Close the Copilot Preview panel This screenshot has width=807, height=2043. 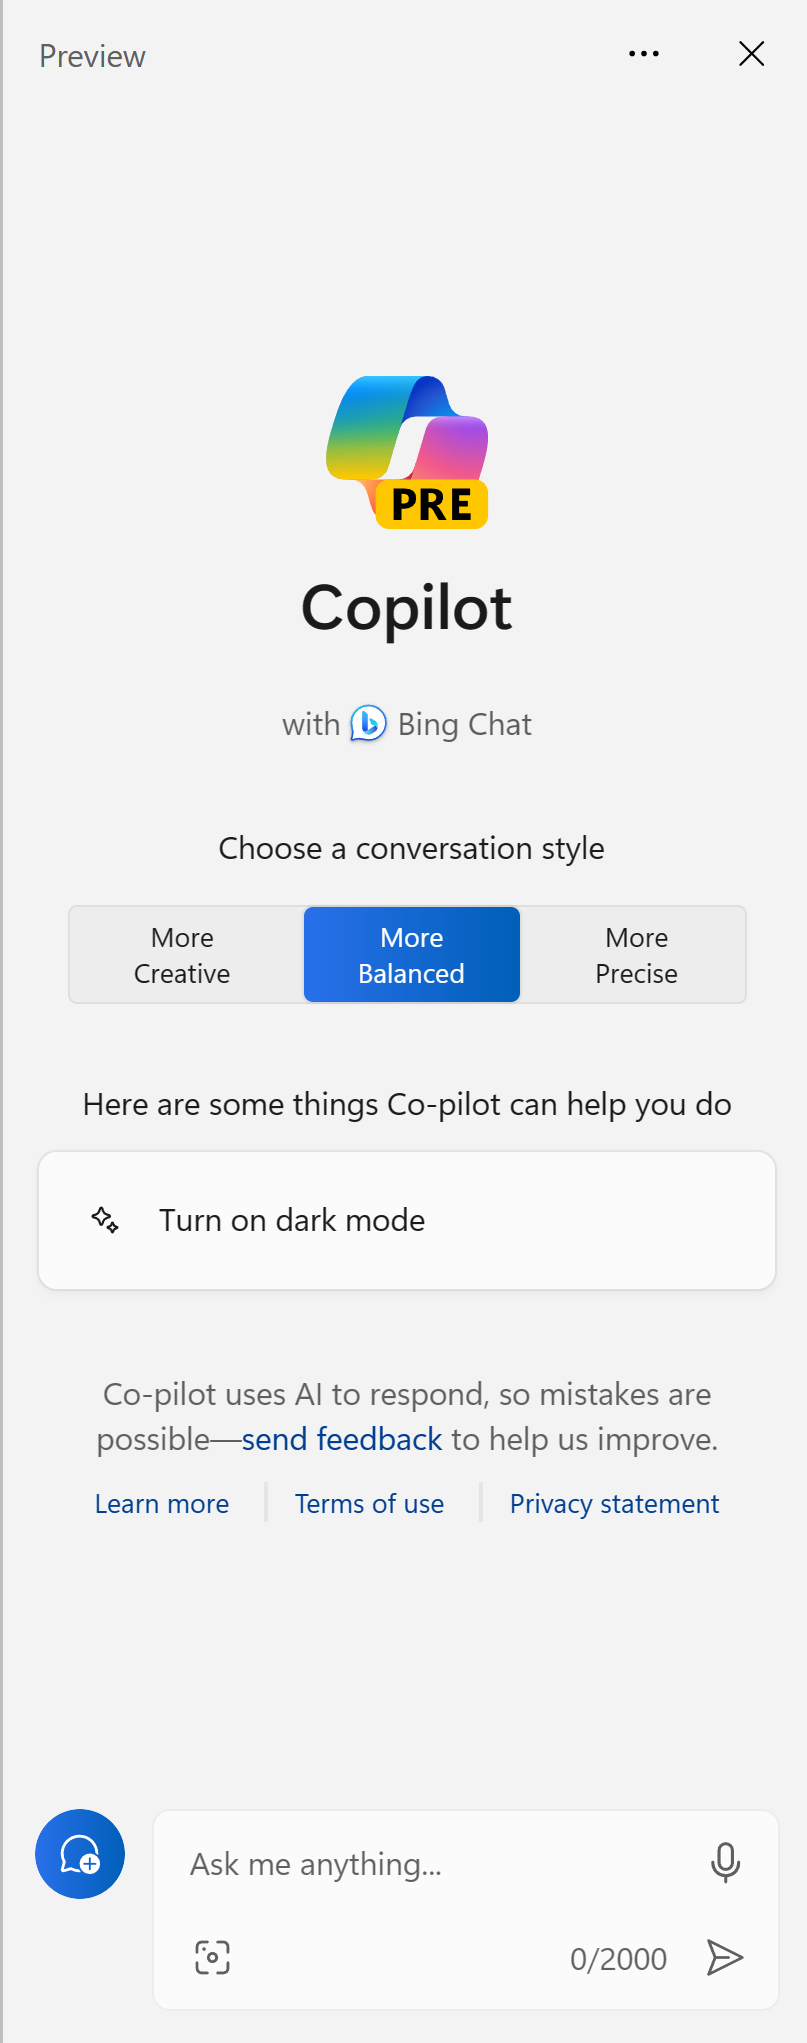[751, 54]
